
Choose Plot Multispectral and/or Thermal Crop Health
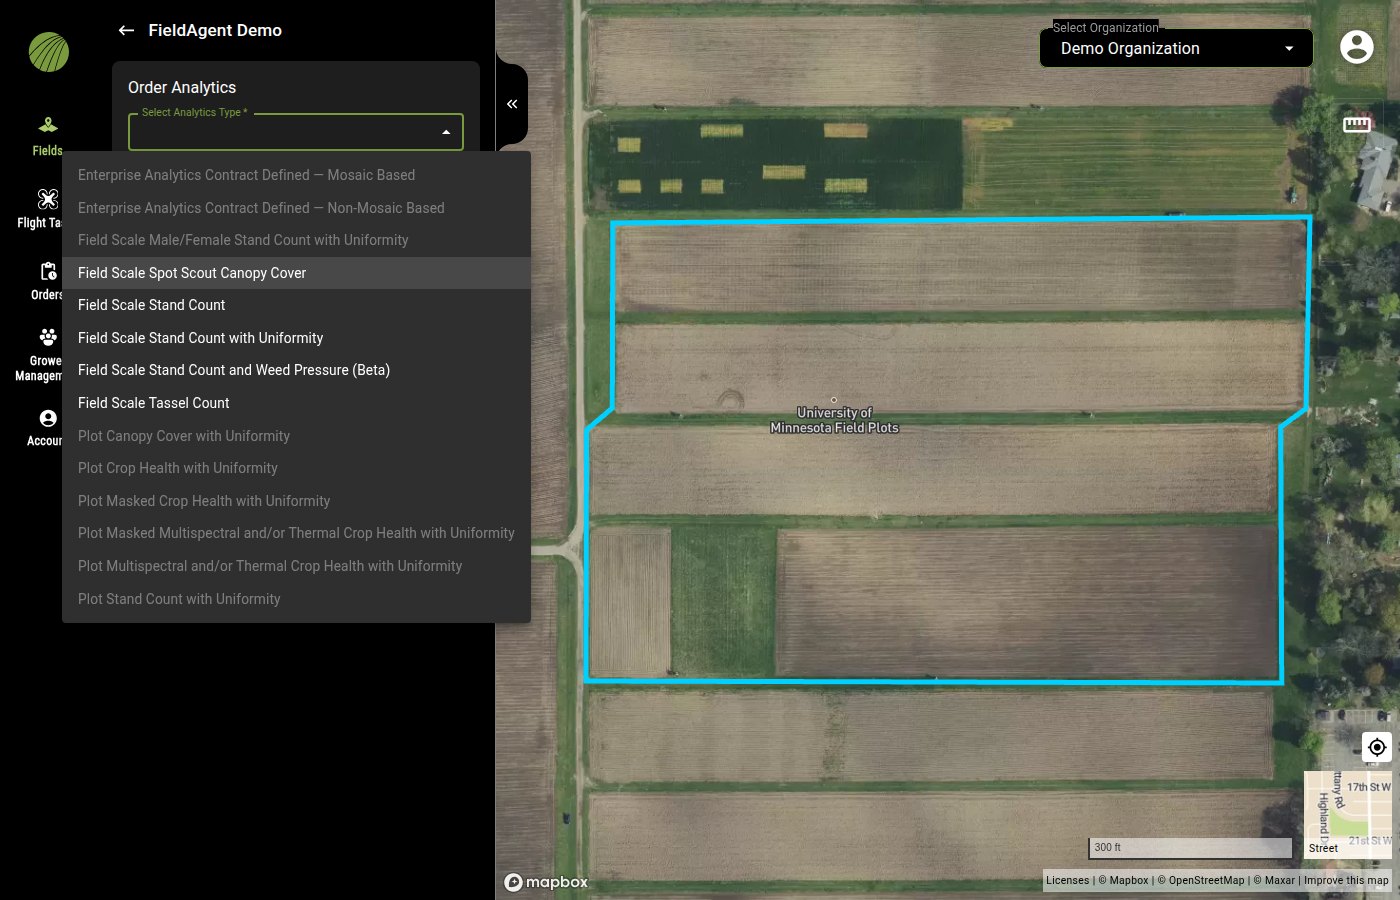(x=296, y=566)
